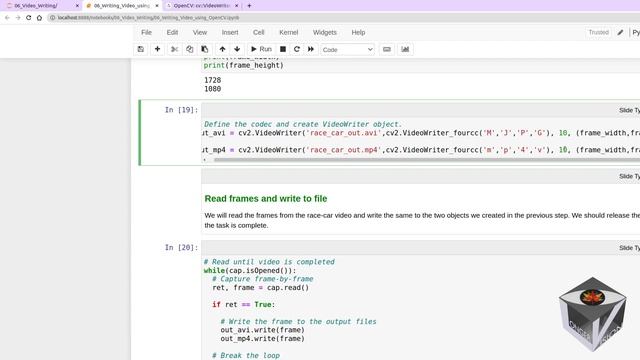This screenshot has width=640, height=360.
Task: Open the Kernel menu
Action: [x=288, y=32]
